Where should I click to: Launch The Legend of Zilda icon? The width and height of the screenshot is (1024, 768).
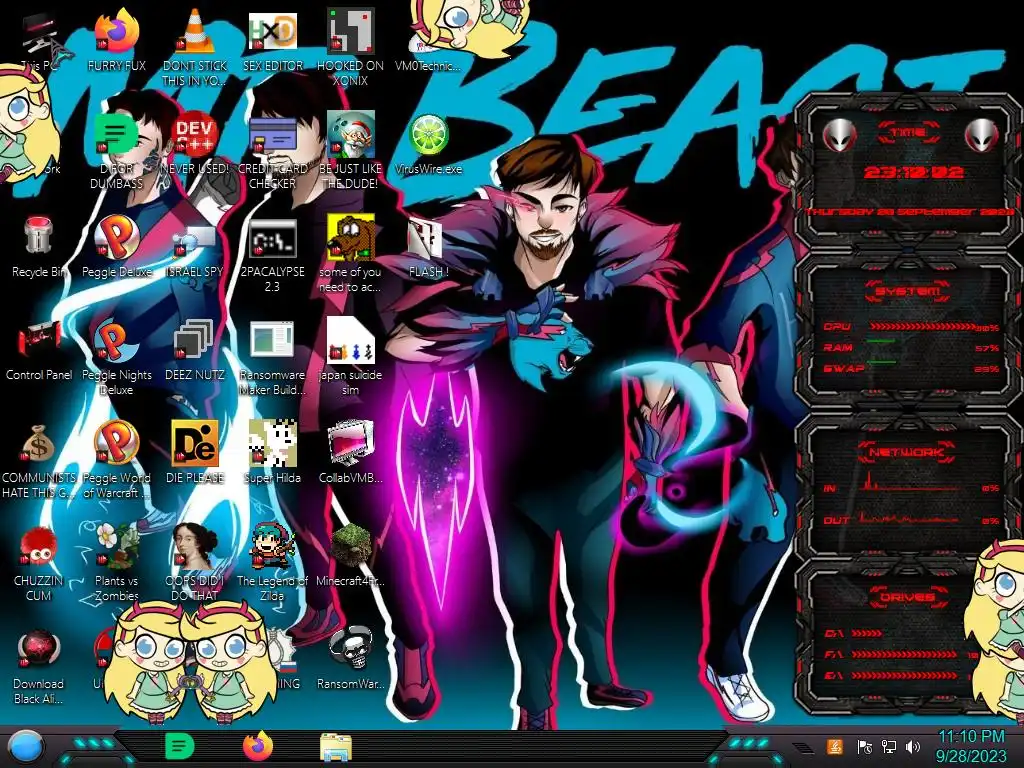tap(272, 546)
